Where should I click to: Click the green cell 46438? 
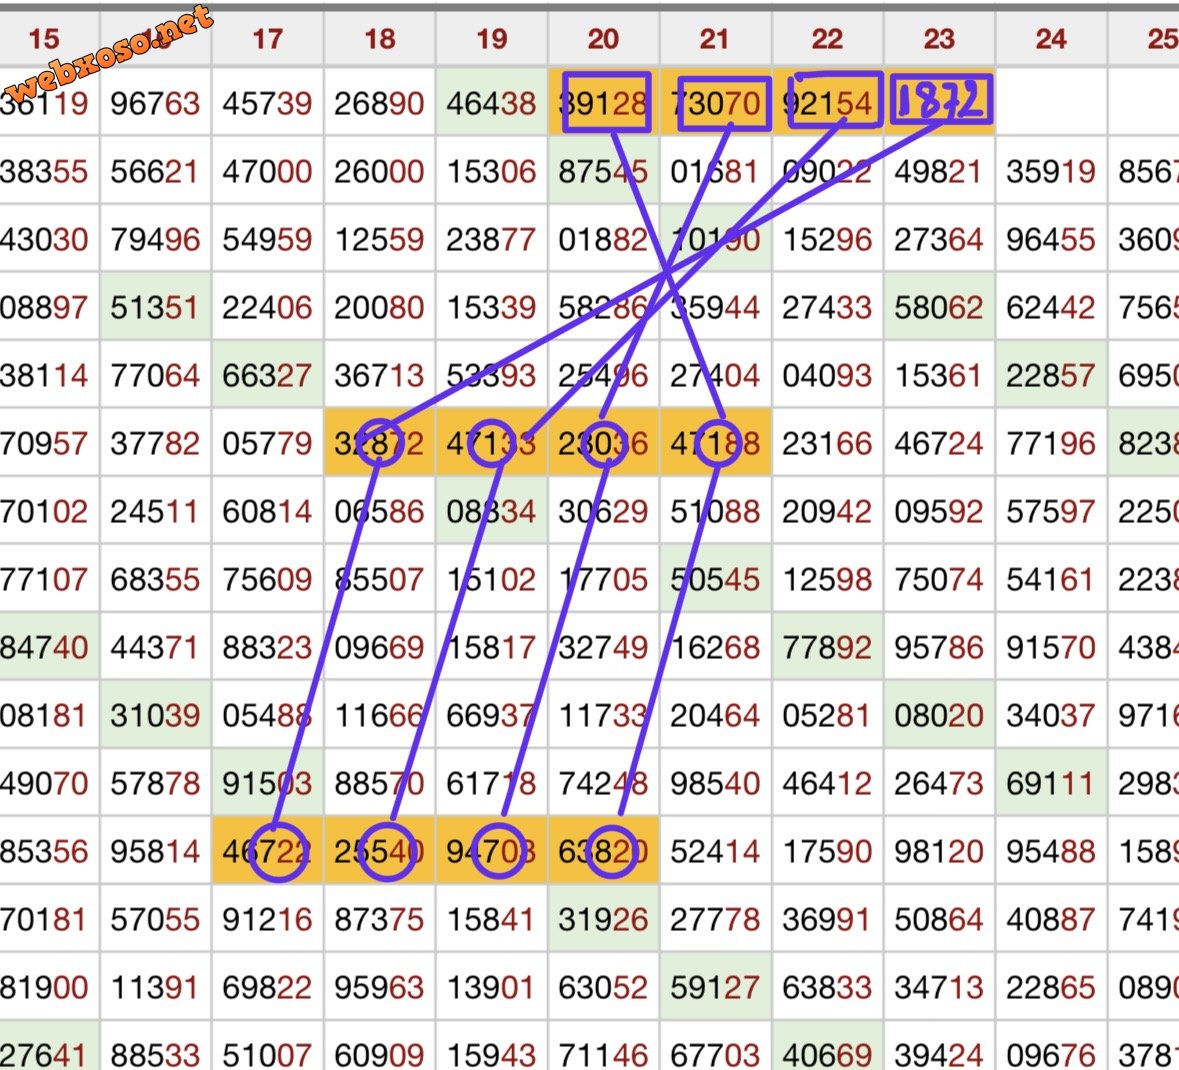[x=492, y=103]
